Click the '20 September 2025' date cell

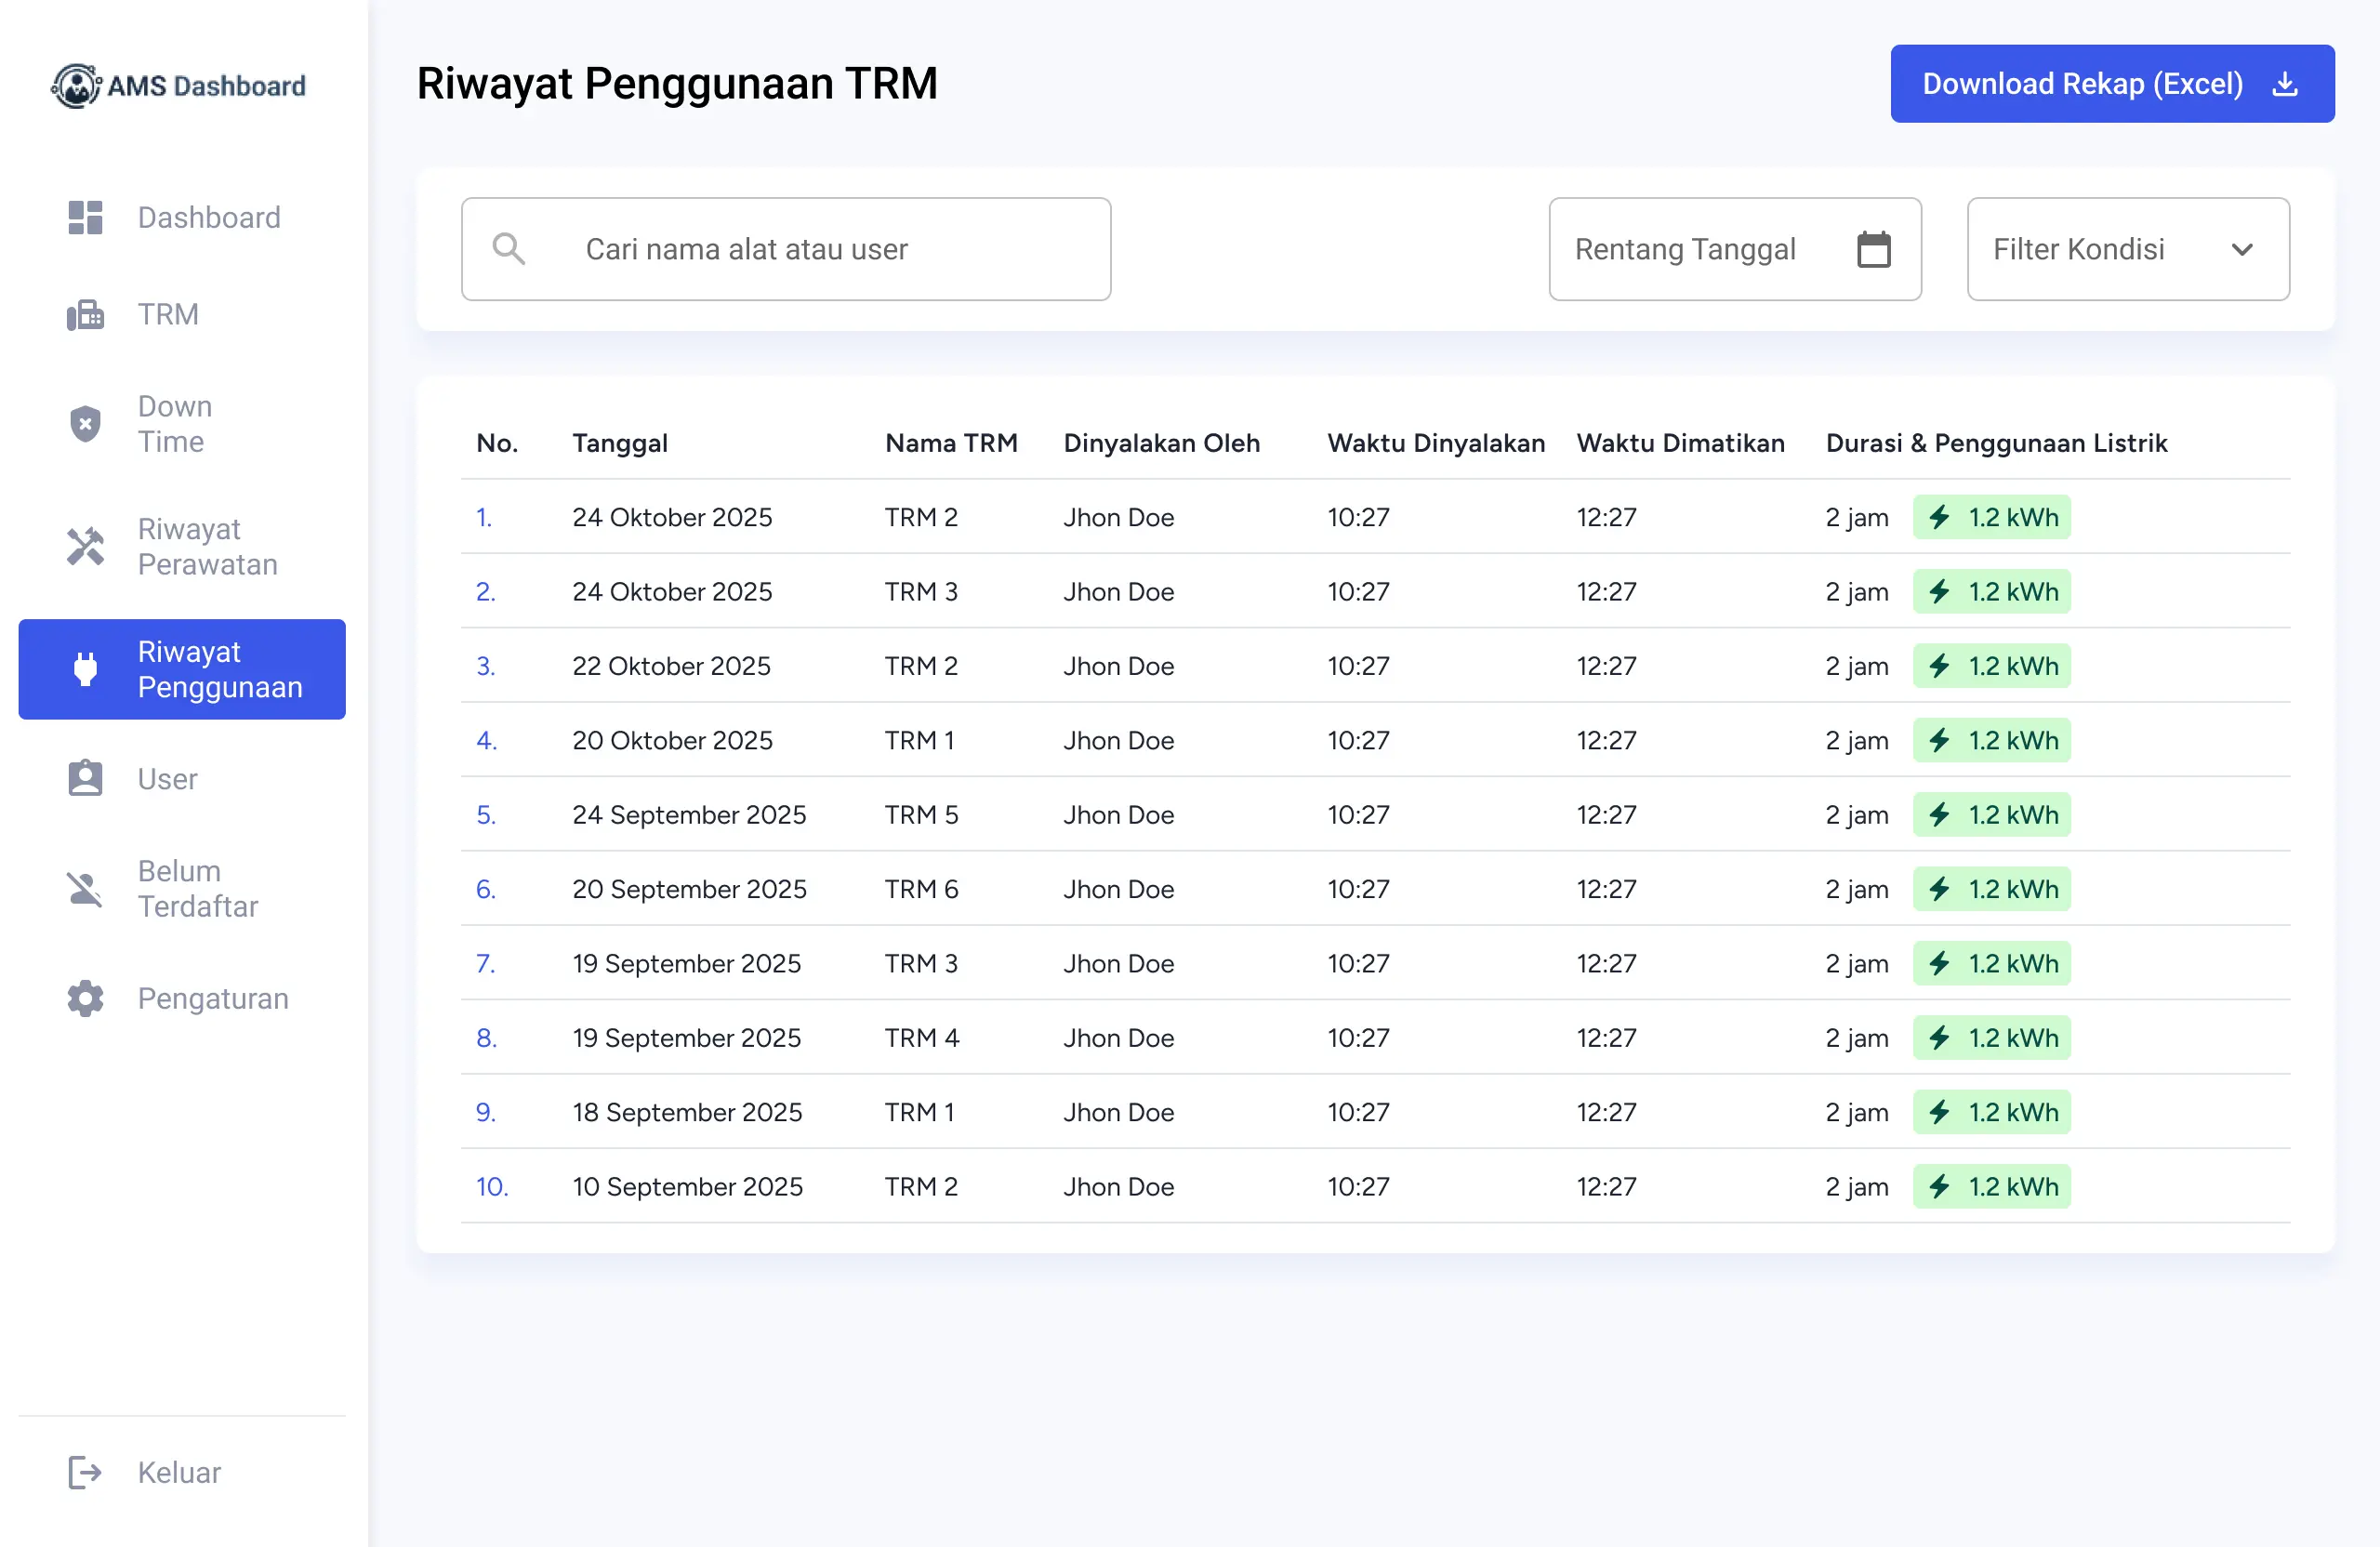tap(689, 889)
